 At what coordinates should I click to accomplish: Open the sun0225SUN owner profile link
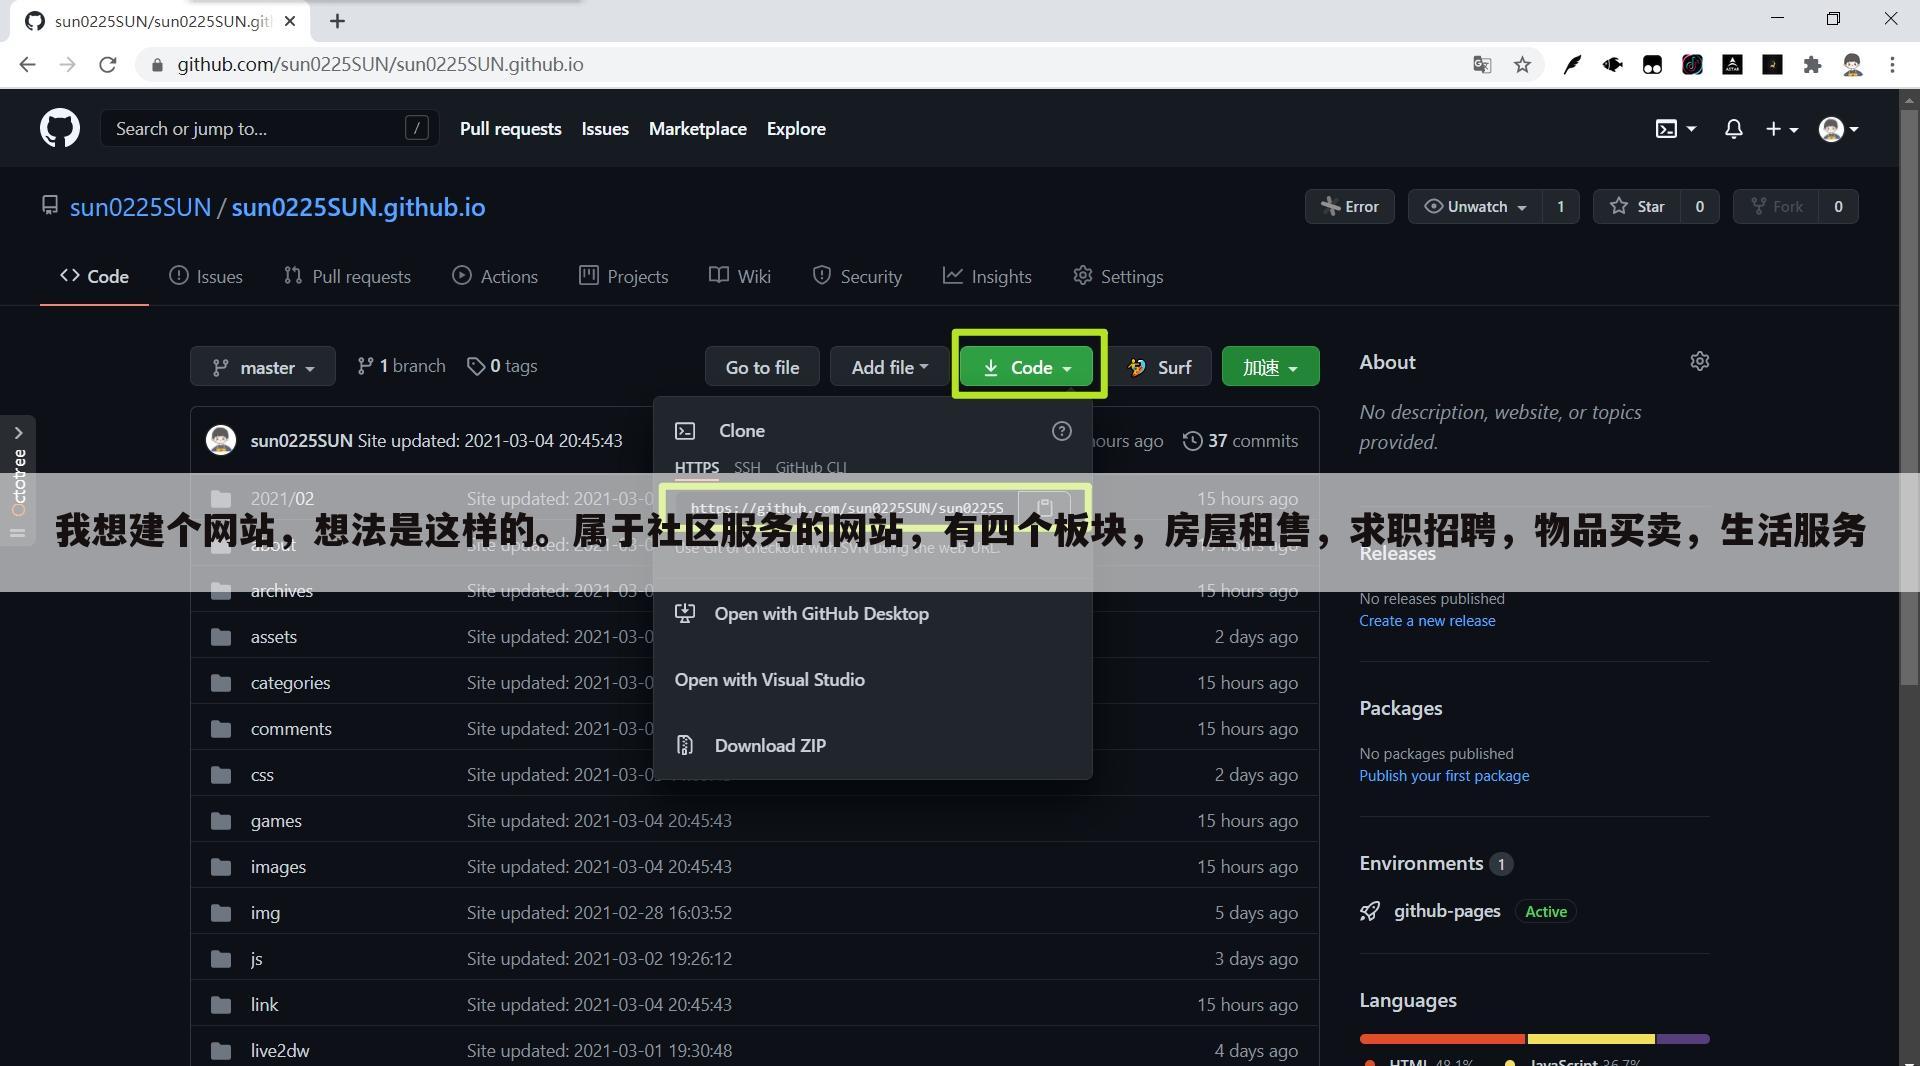click(140, 207)
